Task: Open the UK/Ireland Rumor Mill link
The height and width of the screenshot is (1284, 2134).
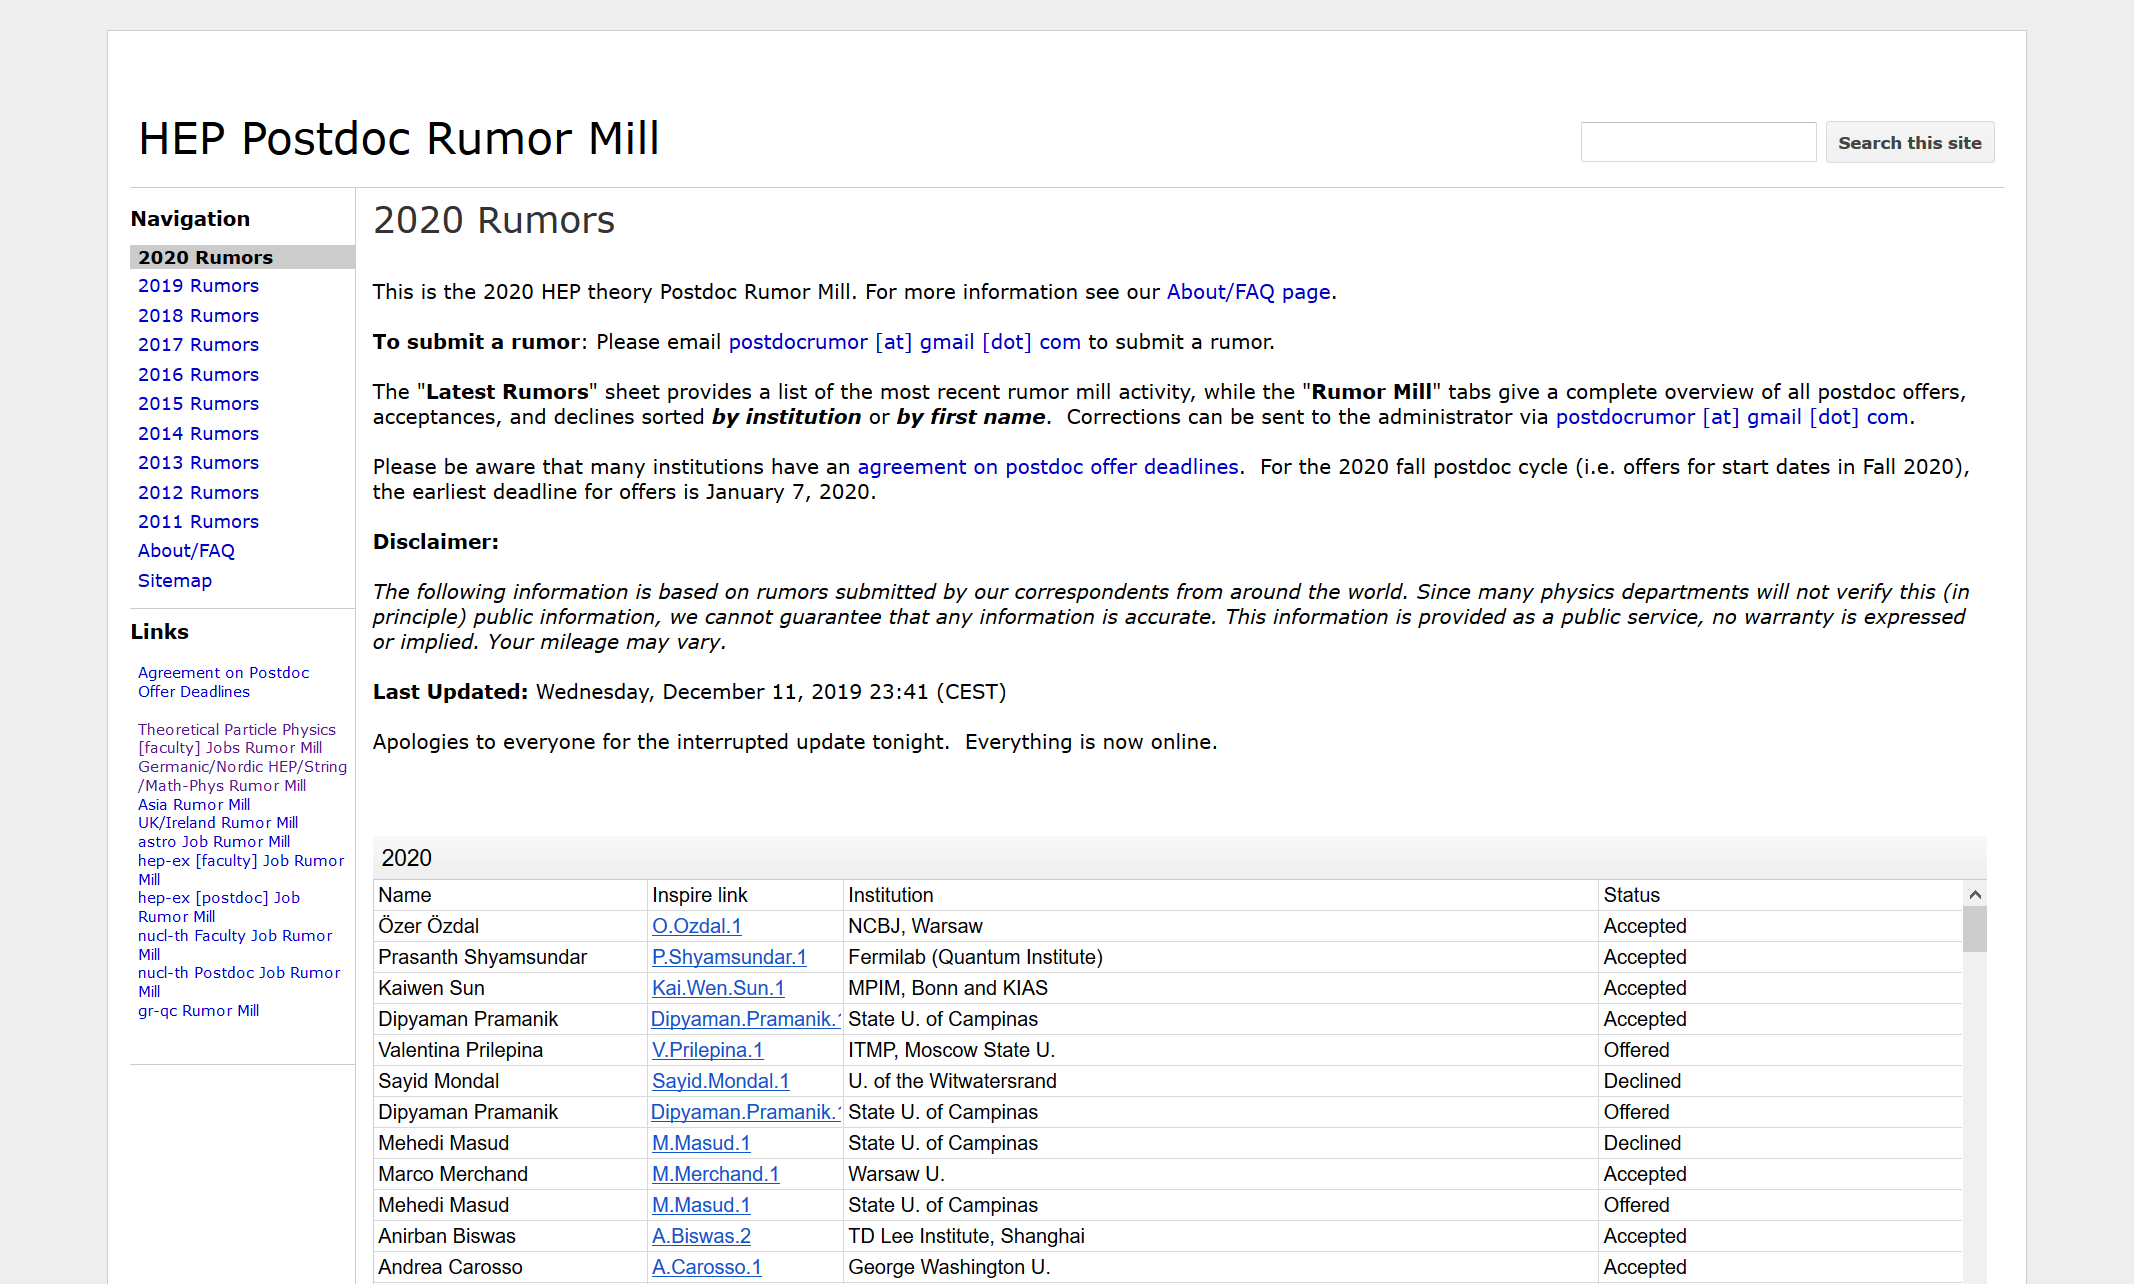Action: (x=218, y=822)
